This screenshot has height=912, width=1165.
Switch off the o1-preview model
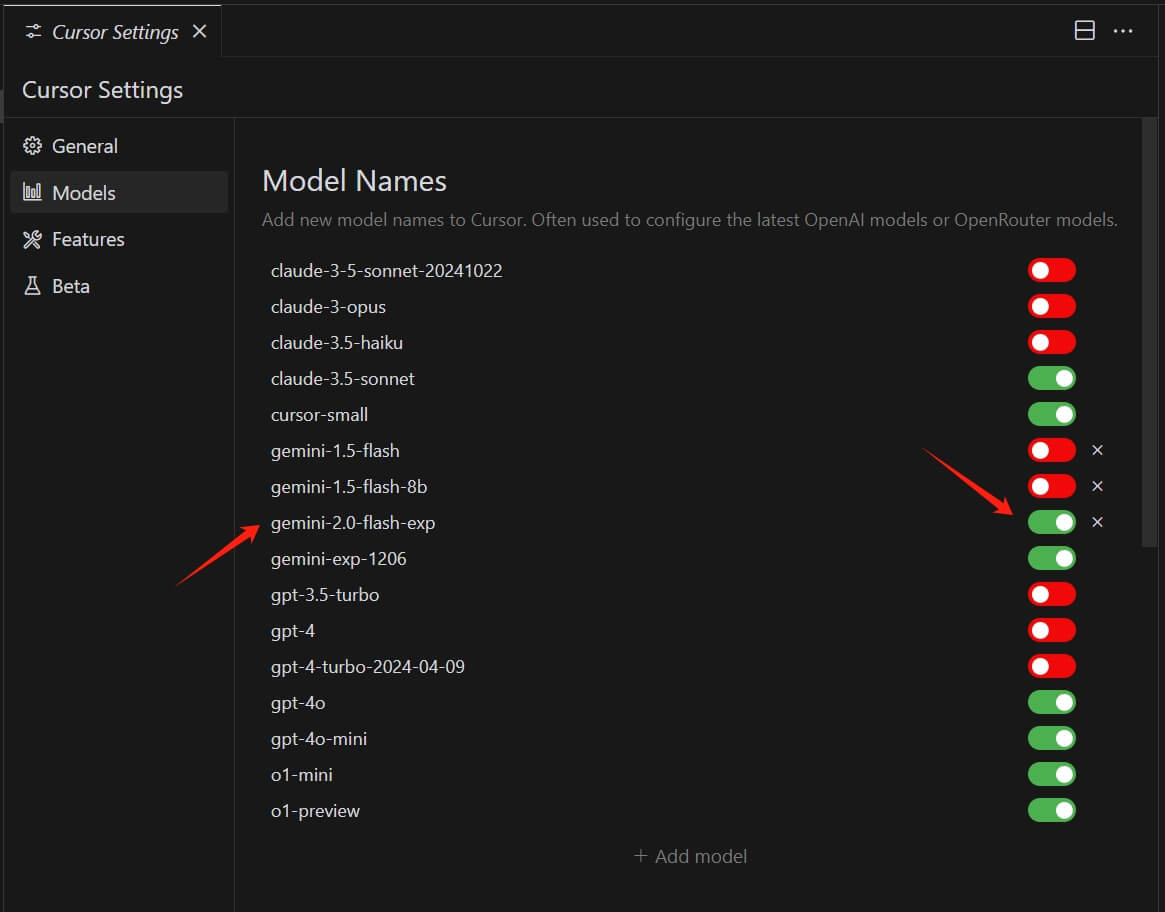1051,811
